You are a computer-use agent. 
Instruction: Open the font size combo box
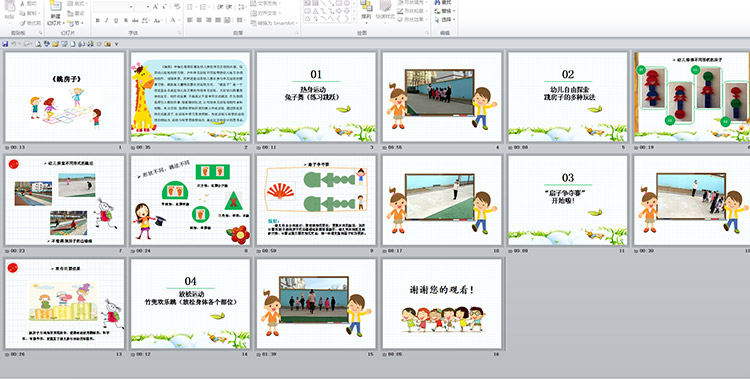[143, 7]
